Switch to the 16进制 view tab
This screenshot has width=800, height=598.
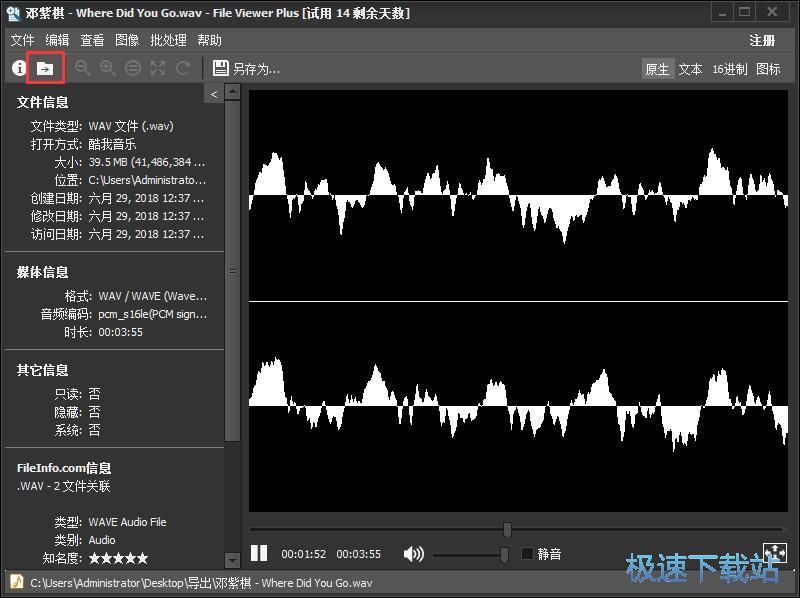[729, 69]
